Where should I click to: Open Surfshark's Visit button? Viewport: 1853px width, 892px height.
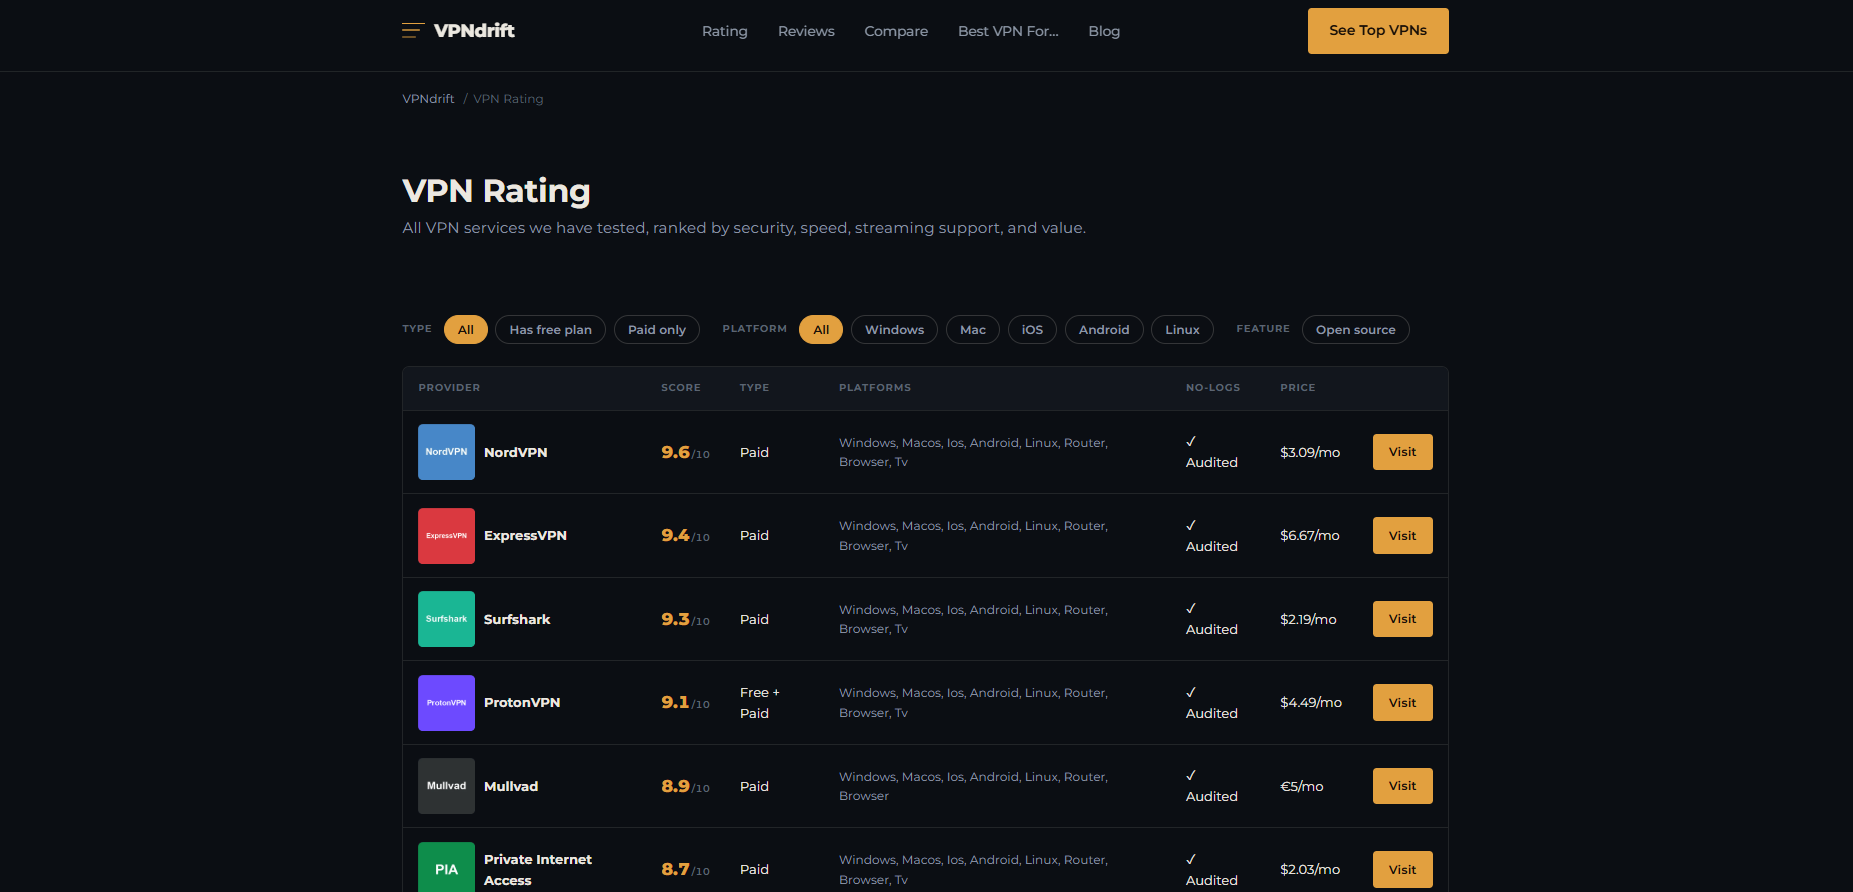click(x=1402, y=619)
